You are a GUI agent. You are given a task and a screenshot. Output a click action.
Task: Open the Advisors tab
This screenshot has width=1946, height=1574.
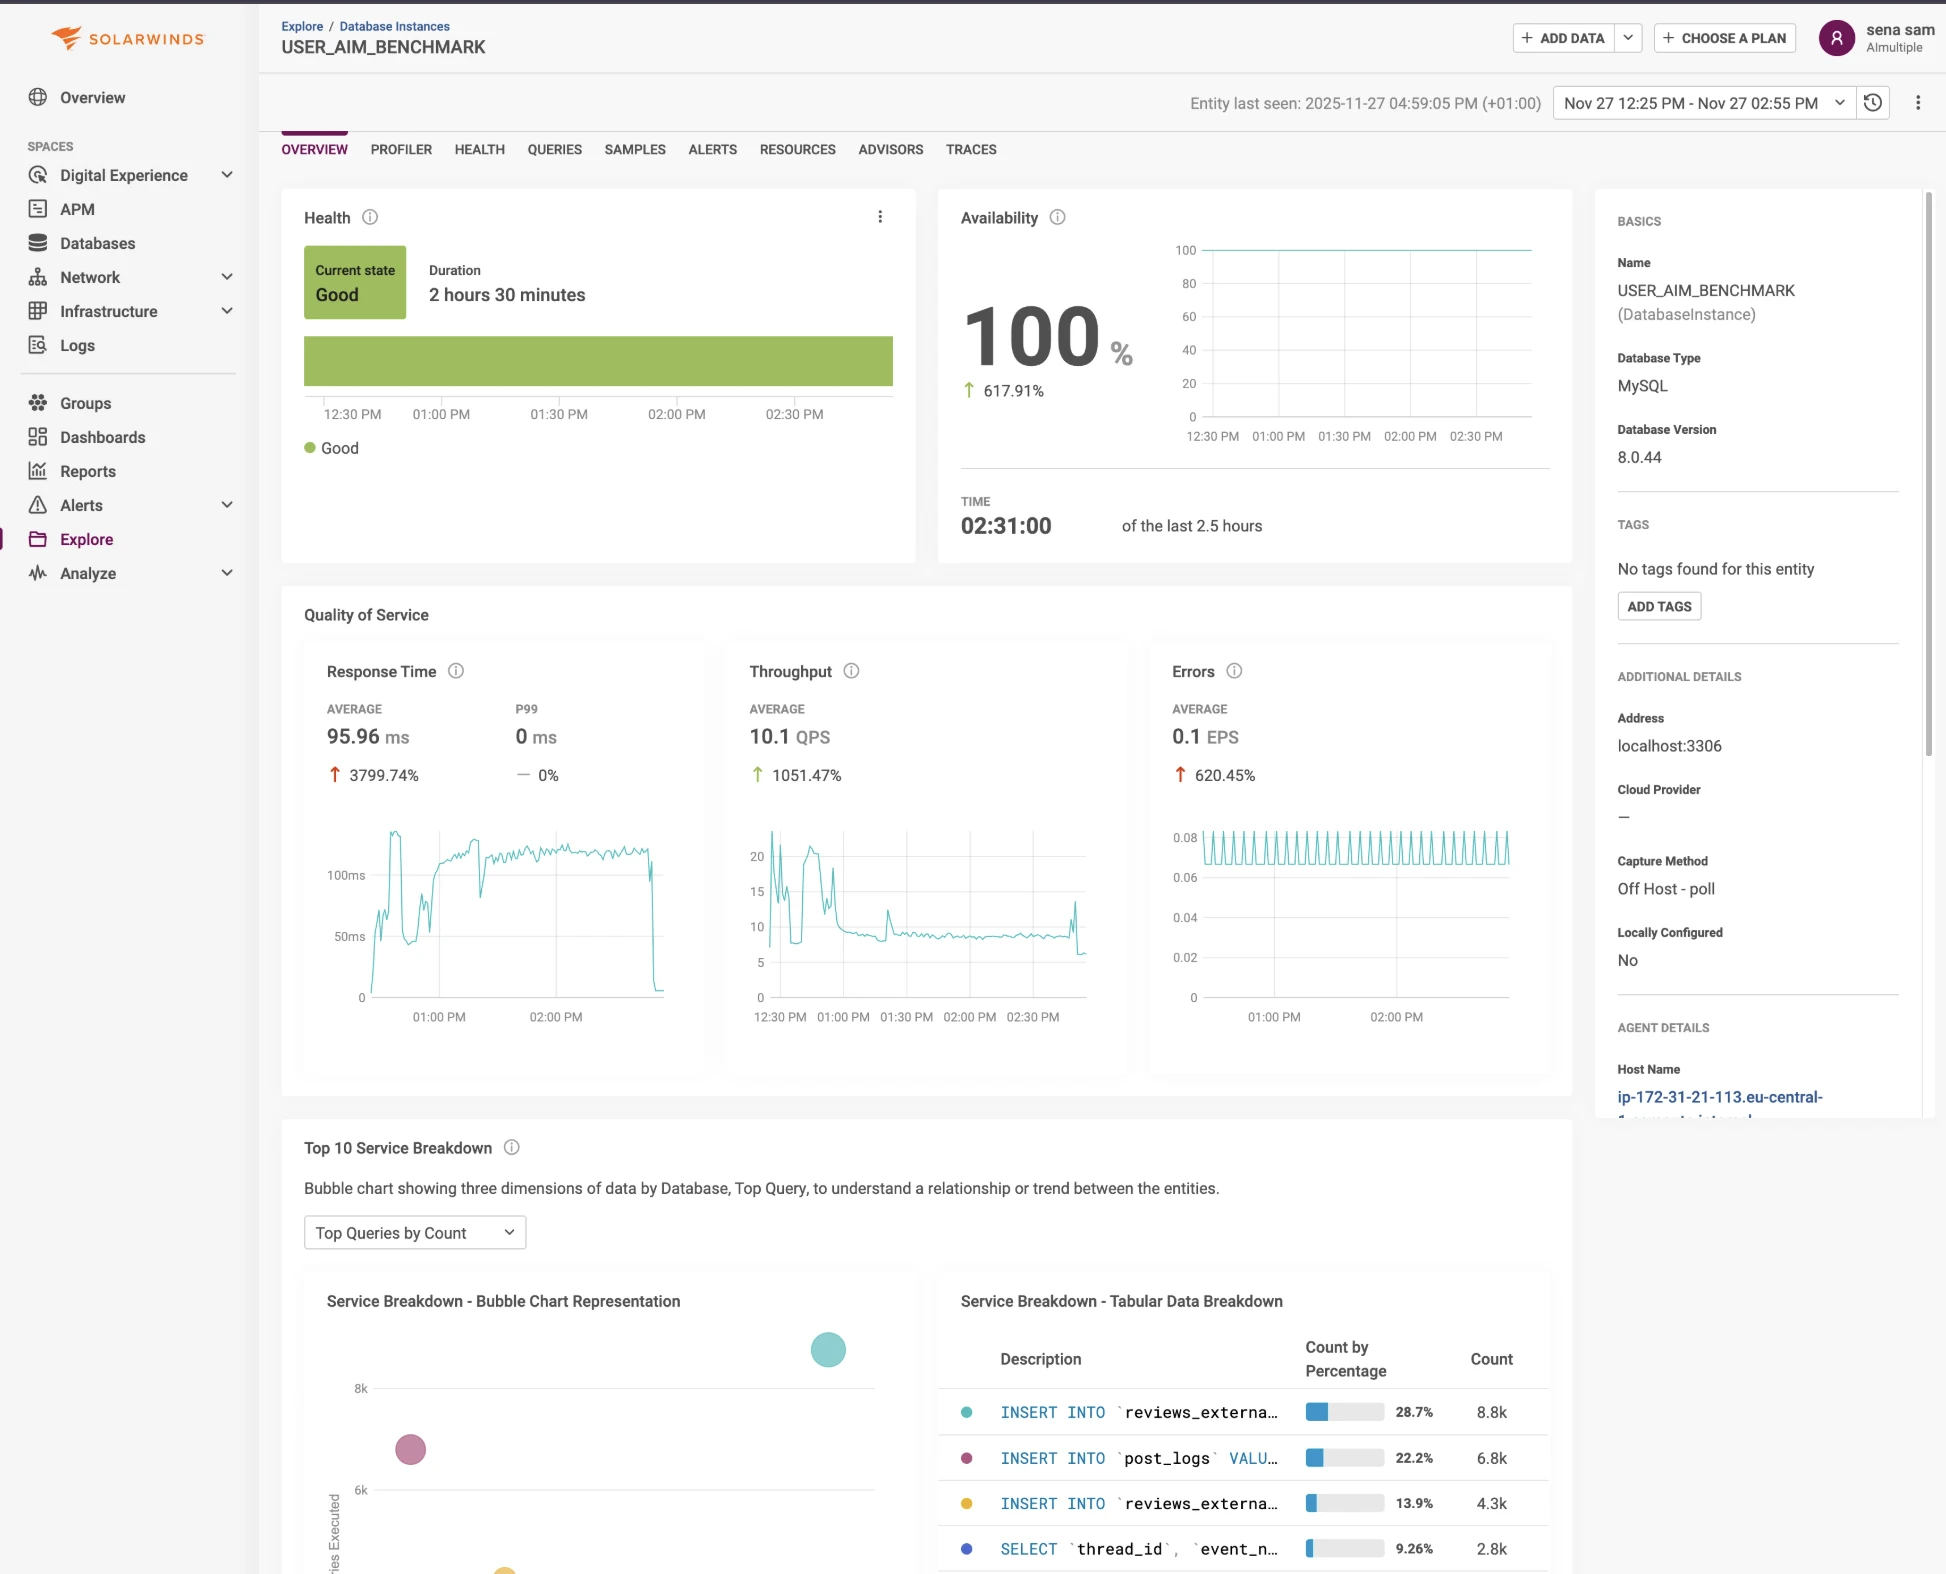coord(891,150)
